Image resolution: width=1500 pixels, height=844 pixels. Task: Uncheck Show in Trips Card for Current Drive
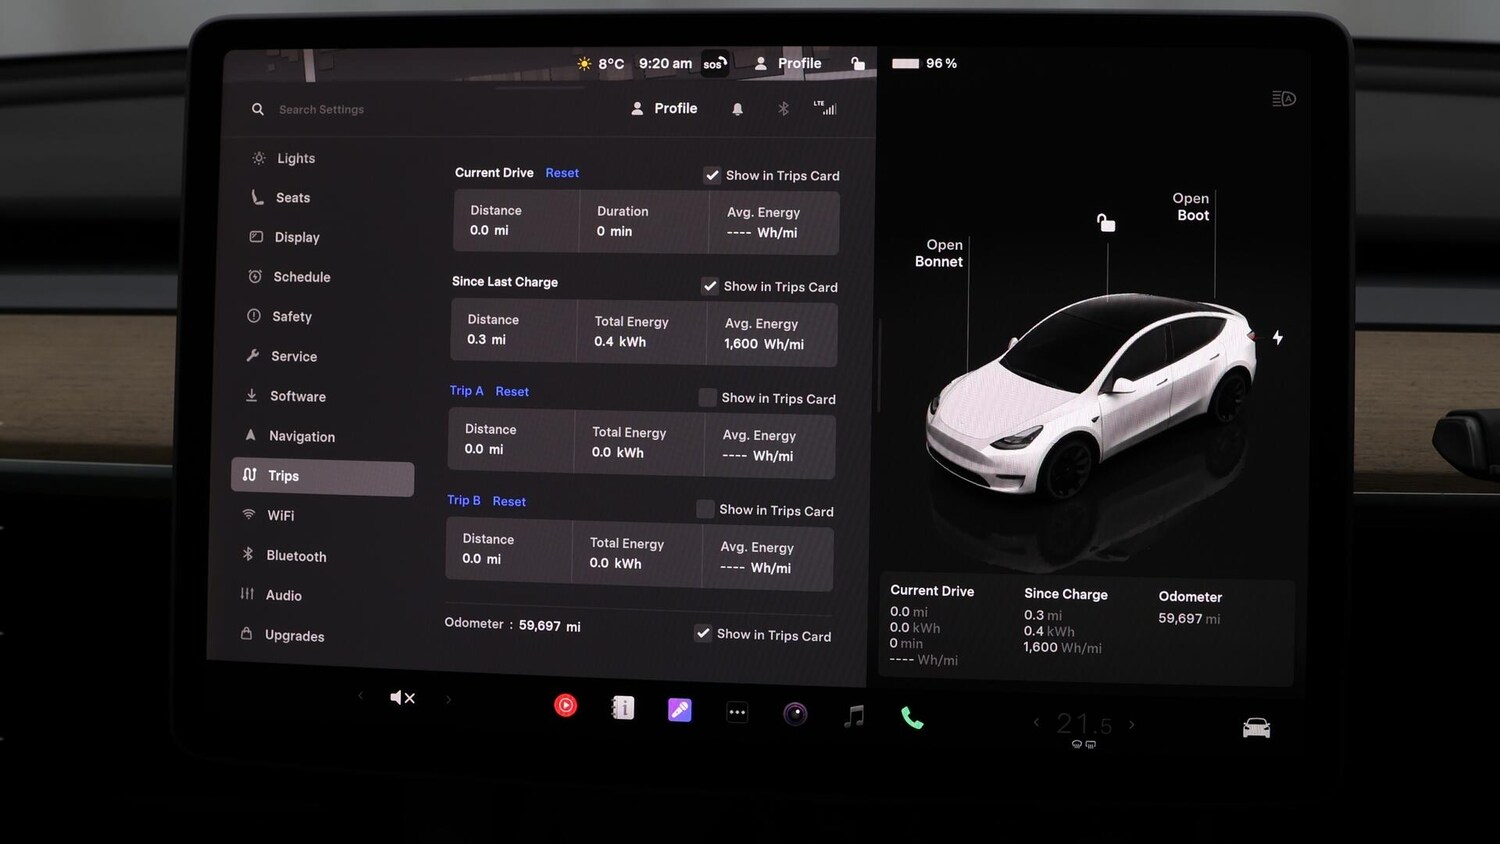pyautogui.click(x=712, y=174)
